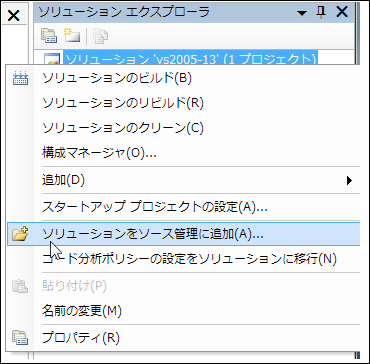Click the disabled 貼り付け(P) entry
Image resolution: width=370 pixels, height=364 pixels.
click(x=184, y=286)
